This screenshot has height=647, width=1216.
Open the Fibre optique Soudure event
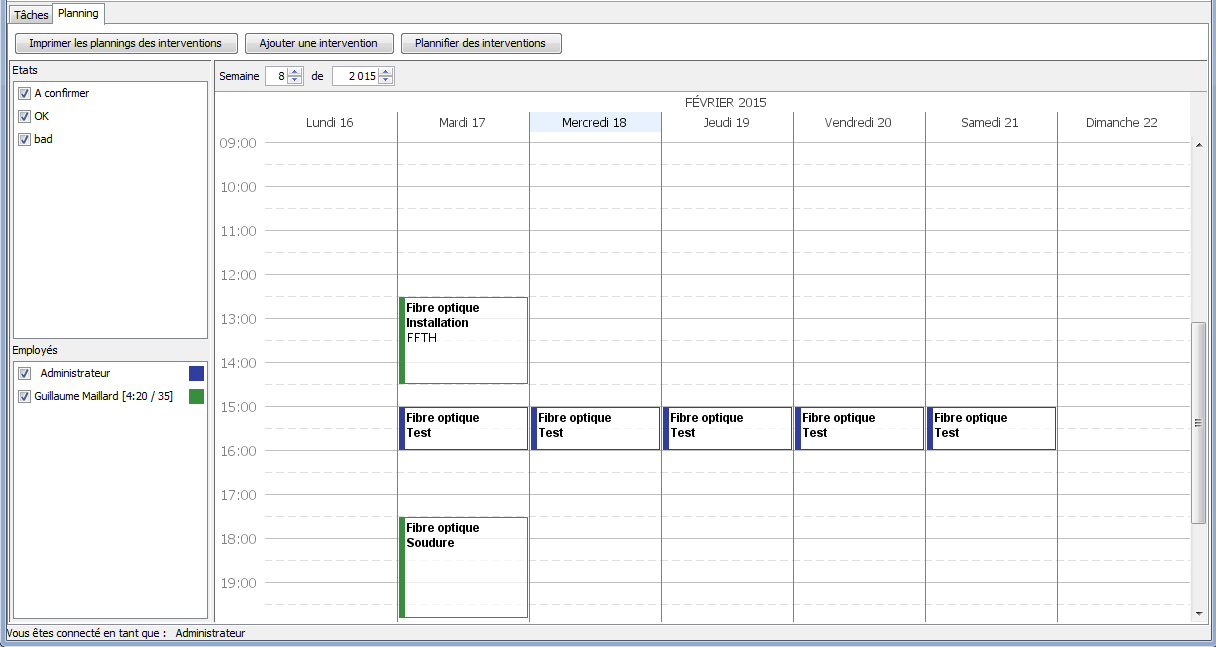[463, 567]
